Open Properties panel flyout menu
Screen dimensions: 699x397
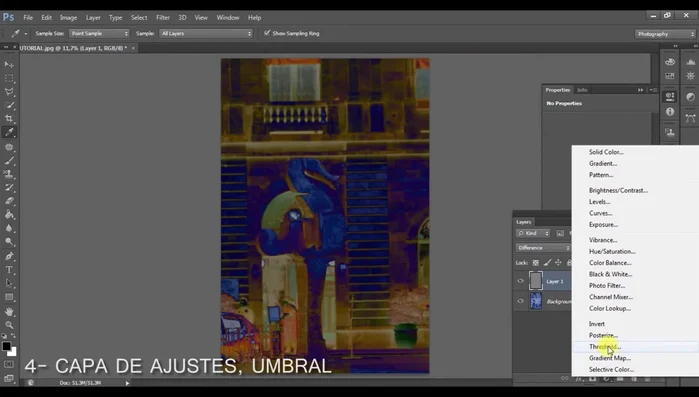coord(653,90)
